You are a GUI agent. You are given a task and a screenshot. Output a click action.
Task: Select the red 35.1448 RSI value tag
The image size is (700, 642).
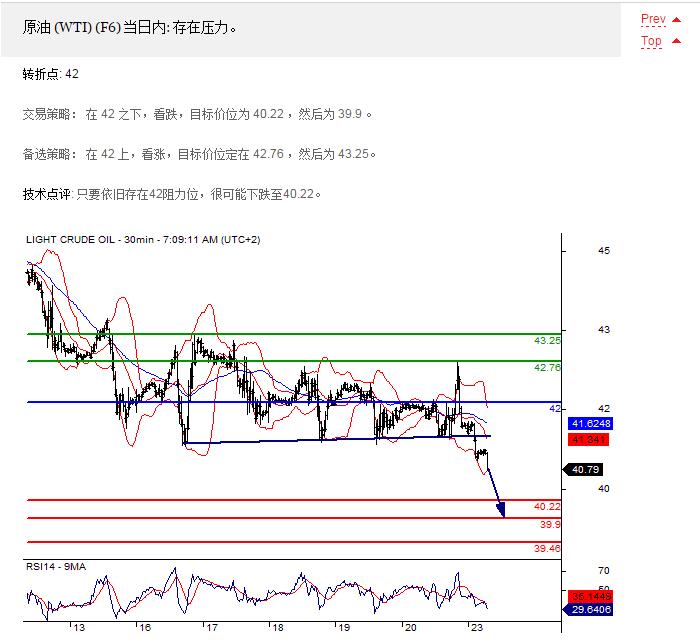tap(590, 596)
